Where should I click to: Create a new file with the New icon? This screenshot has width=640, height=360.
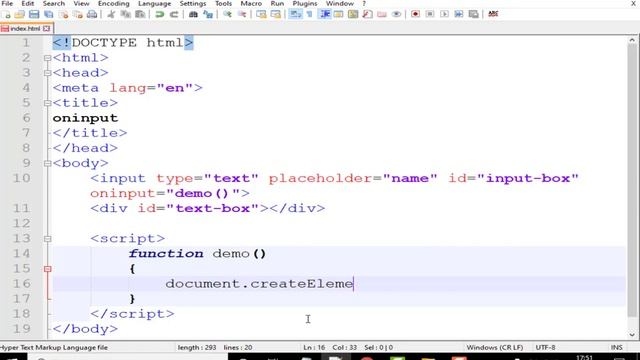6,14
